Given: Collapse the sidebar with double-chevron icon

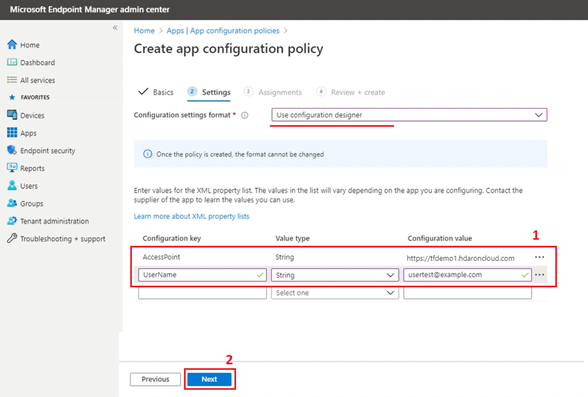Looking at the screenshot, I should [x=115, y=28].
